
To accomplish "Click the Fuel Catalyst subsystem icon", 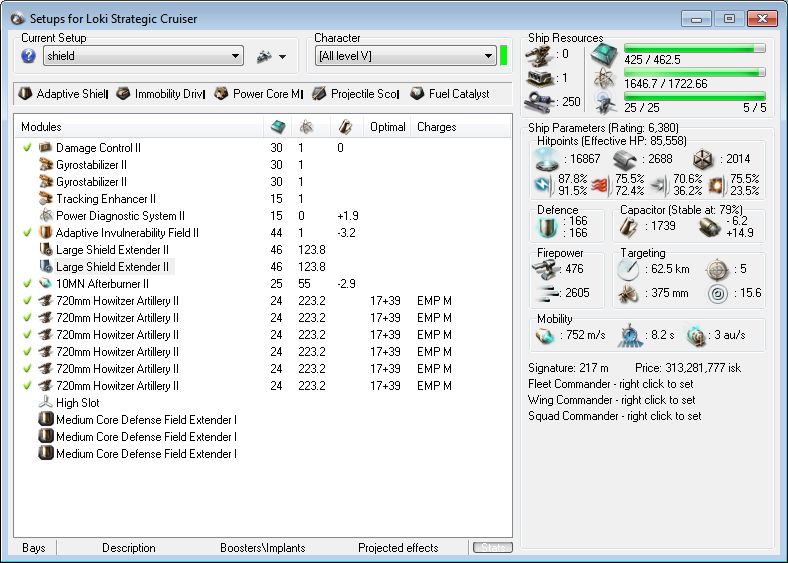I will click(417, 93).
